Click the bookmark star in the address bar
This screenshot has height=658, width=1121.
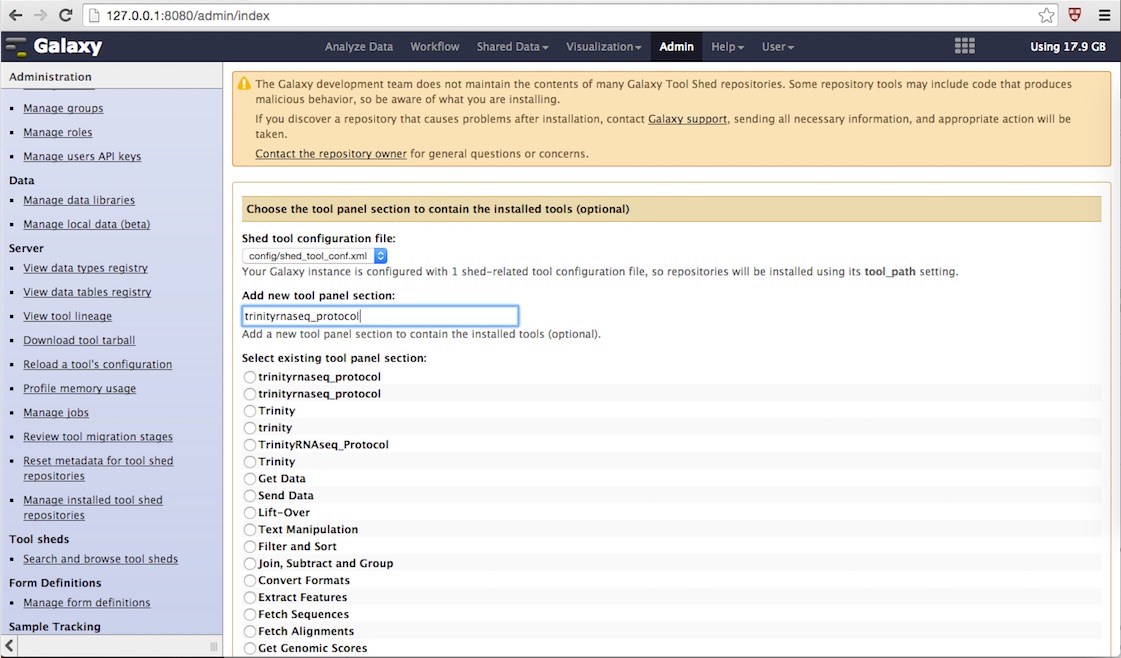click(1046, 15)
